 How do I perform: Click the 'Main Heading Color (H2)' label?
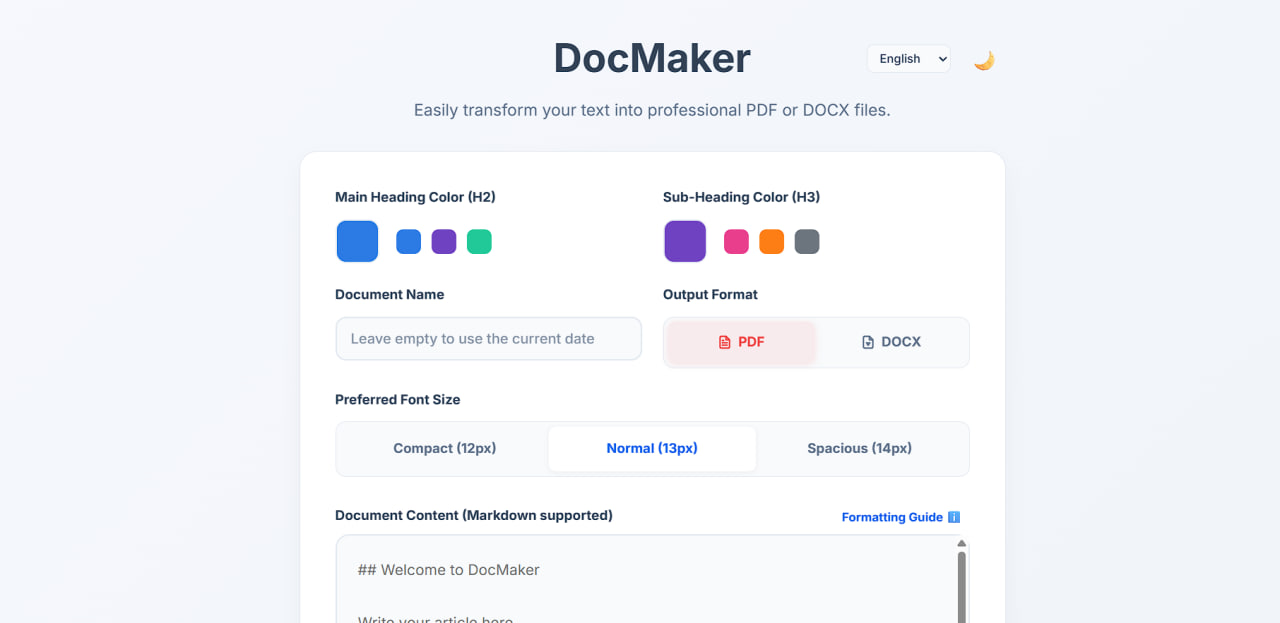(415, 197)
